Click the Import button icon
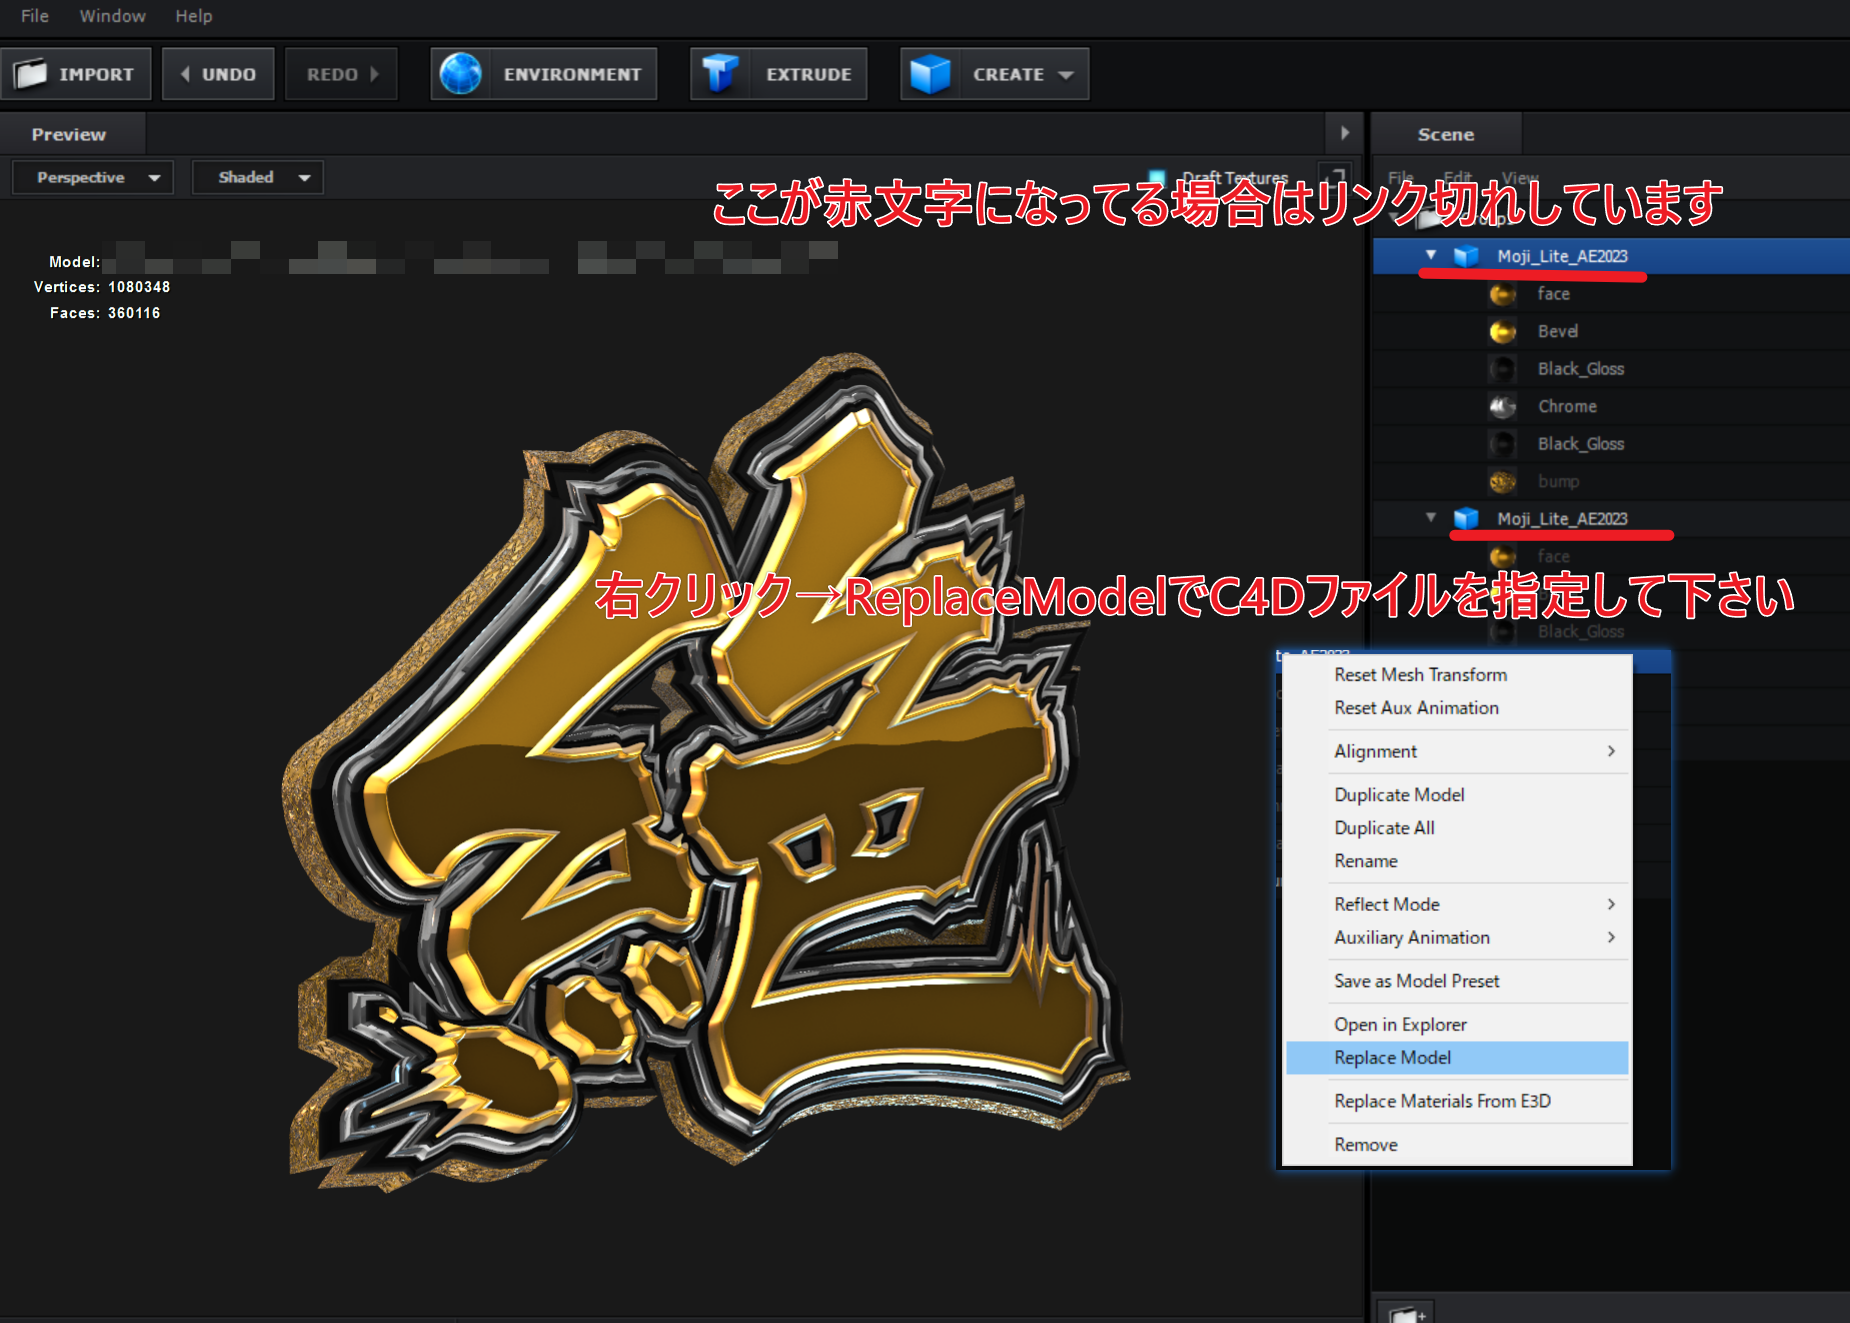Viewport: 1850px width, 1323px height. click(x=30, y=72)
